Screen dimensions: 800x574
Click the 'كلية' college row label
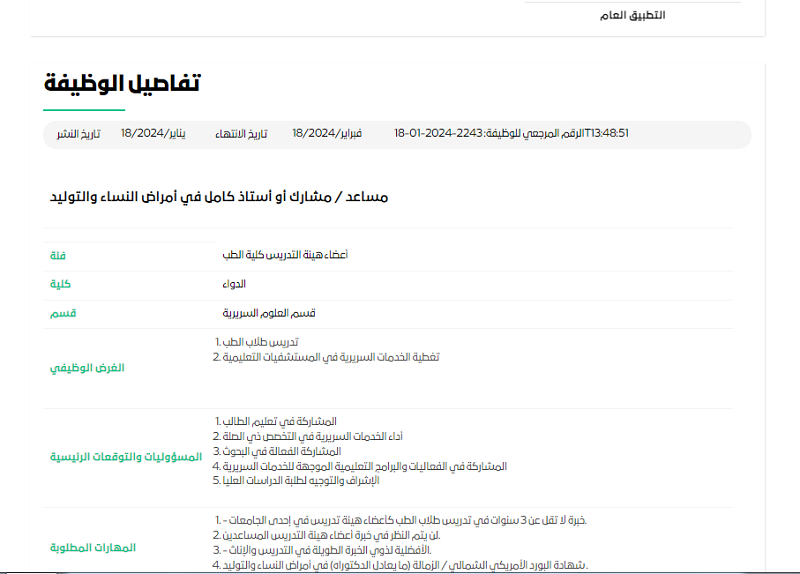click(x=60, y=285)
